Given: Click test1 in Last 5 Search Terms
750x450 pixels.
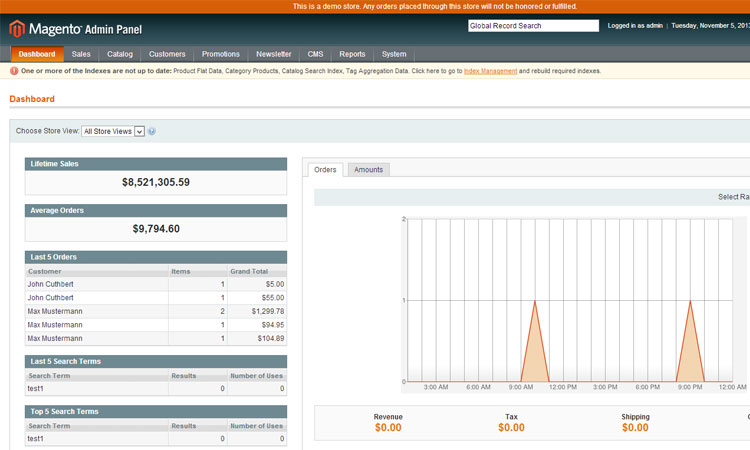Looking at the screenshot, I should tap(35, 388).
